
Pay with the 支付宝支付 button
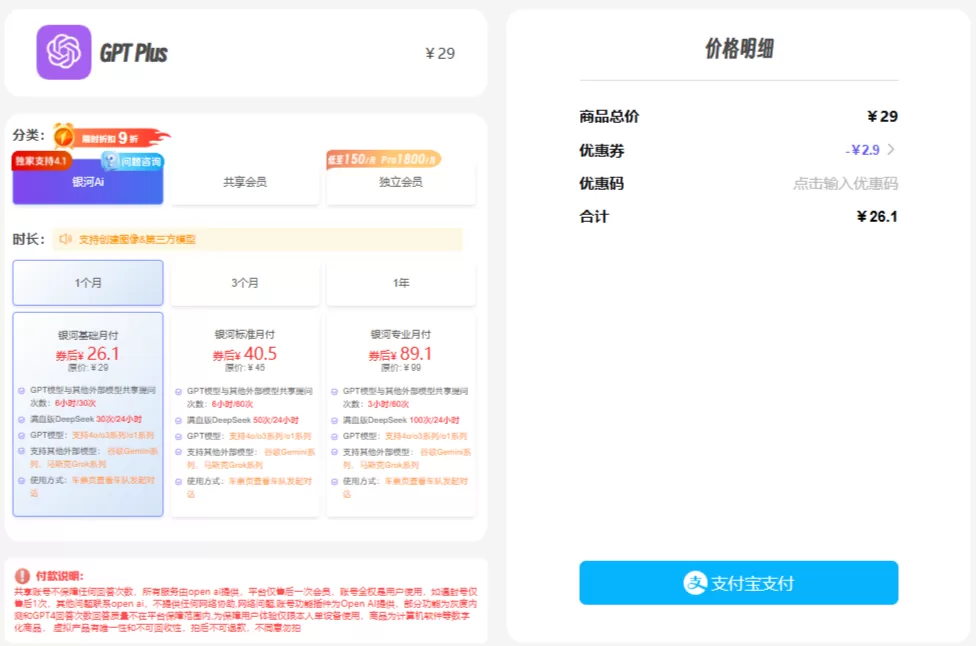coord(738,583)
